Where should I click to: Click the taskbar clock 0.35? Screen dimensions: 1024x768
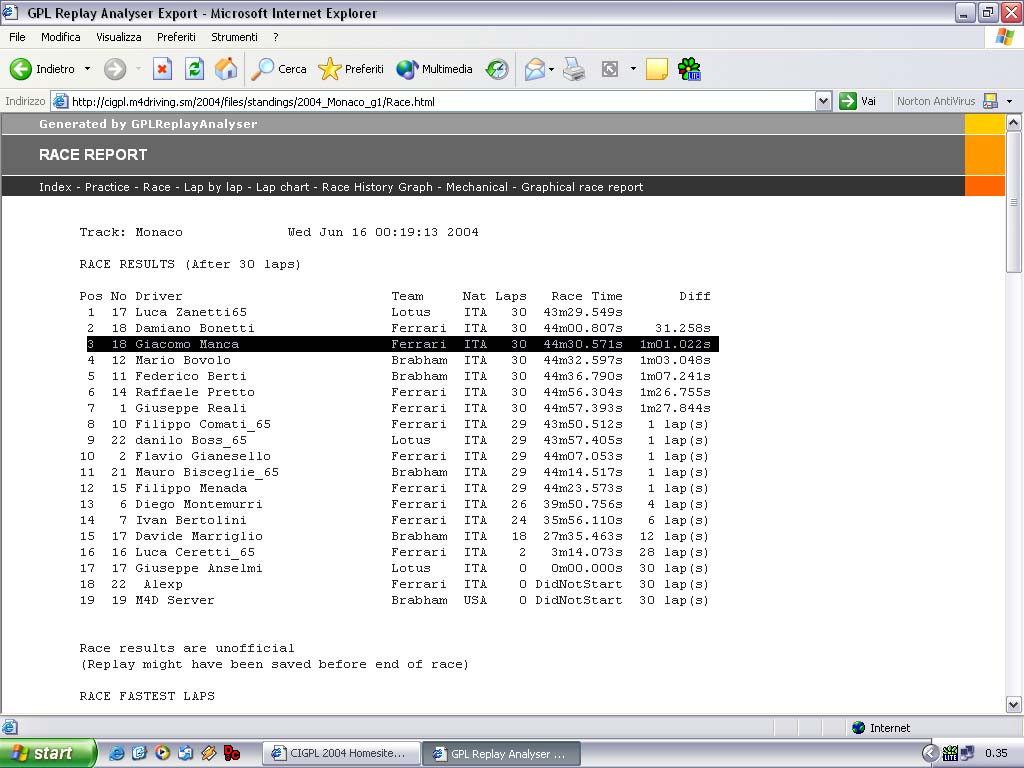pyautogui.click(x=997, y=754)
